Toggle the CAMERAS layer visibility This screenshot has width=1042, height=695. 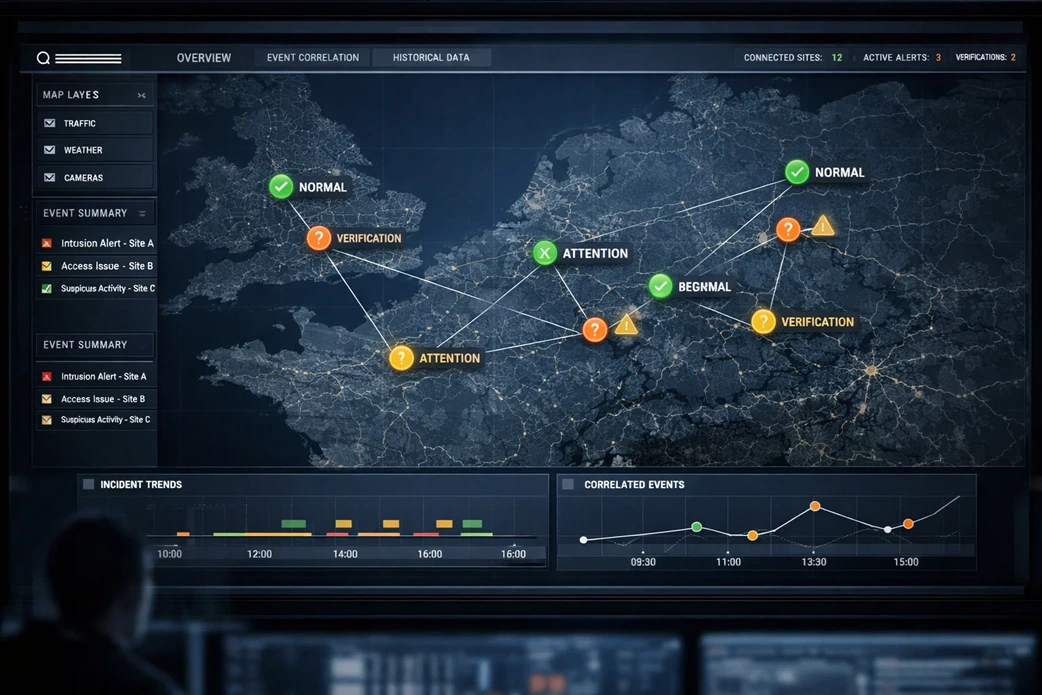coord(48,177)
